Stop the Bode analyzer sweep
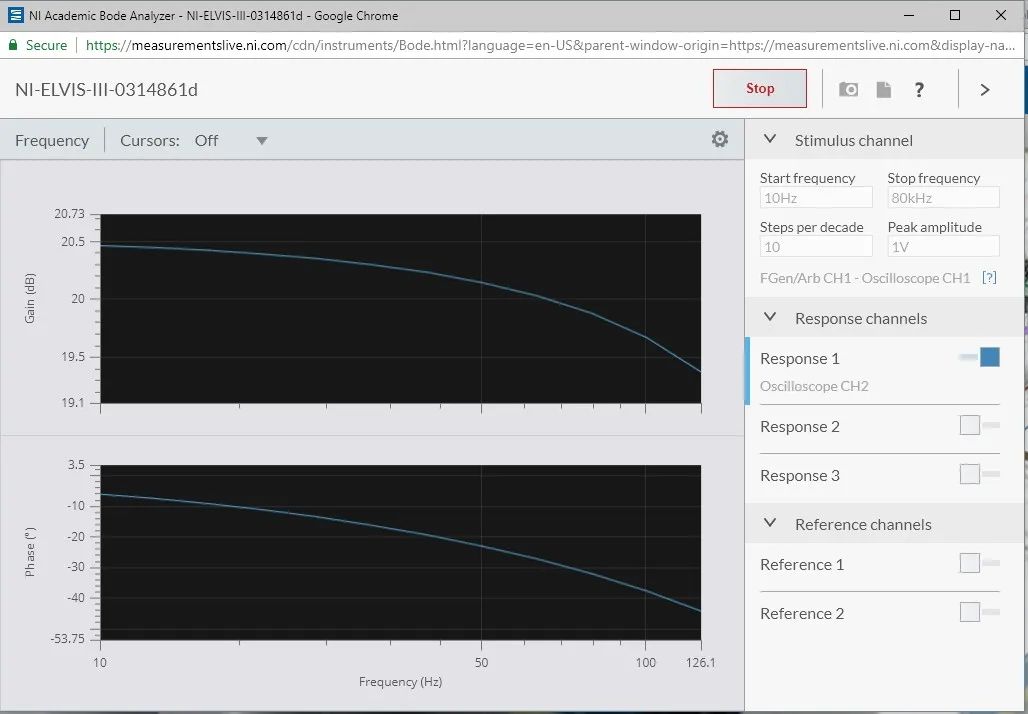This screenshot has height=714, width=1028. (760, 89)
